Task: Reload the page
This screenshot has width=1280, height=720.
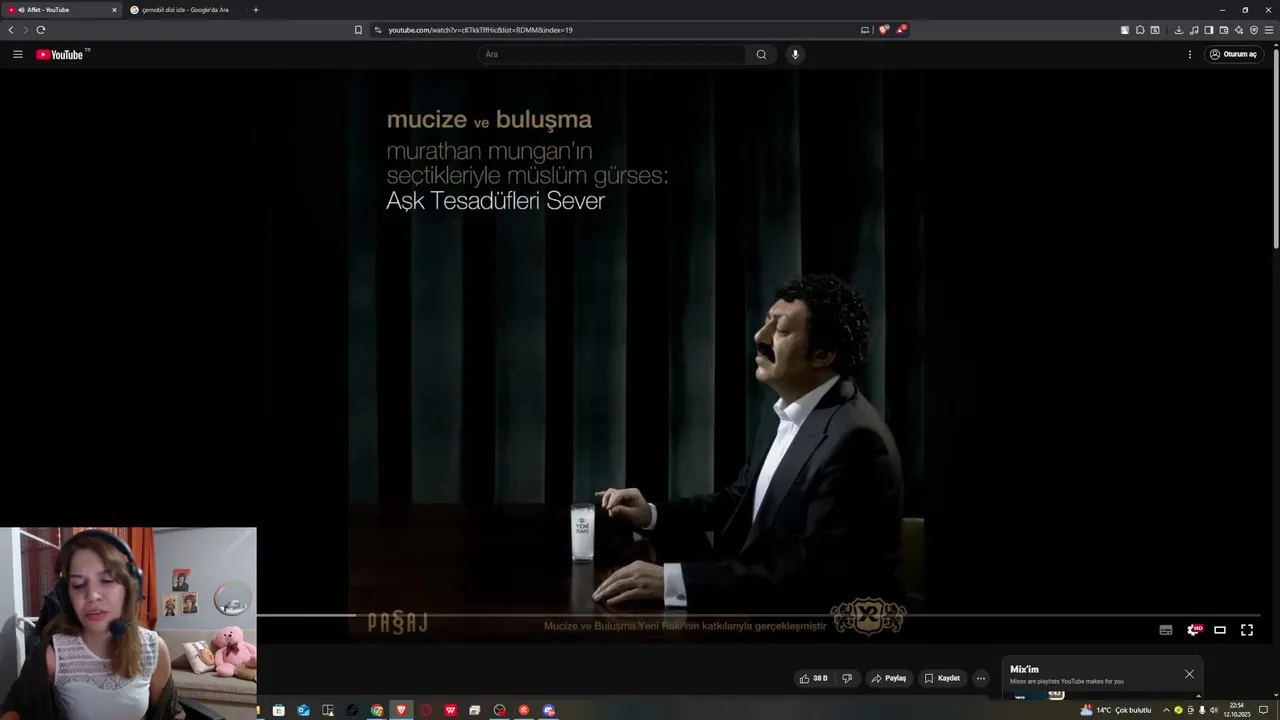Action: tap(41, 30)
